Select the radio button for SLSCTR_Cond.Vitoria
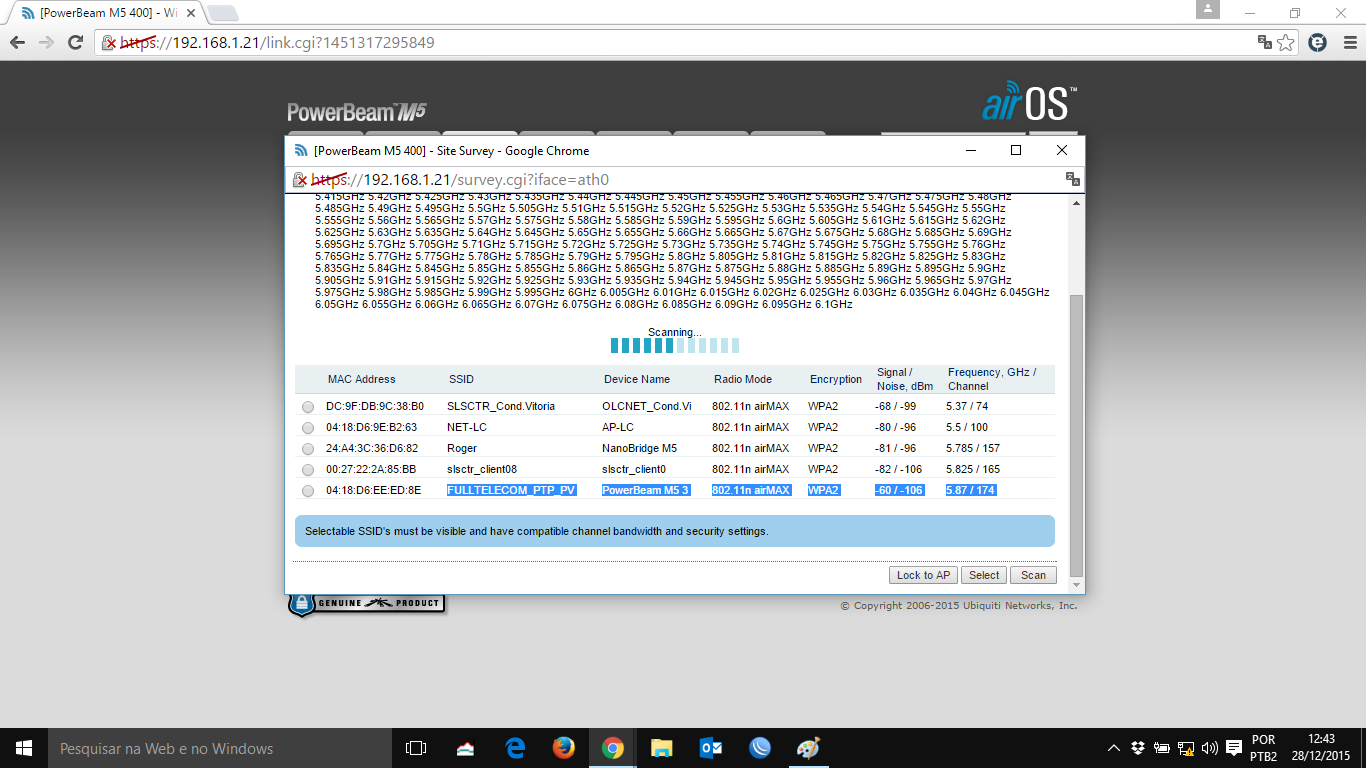Screen dimensions: 1366x768 tap(308, 407)
